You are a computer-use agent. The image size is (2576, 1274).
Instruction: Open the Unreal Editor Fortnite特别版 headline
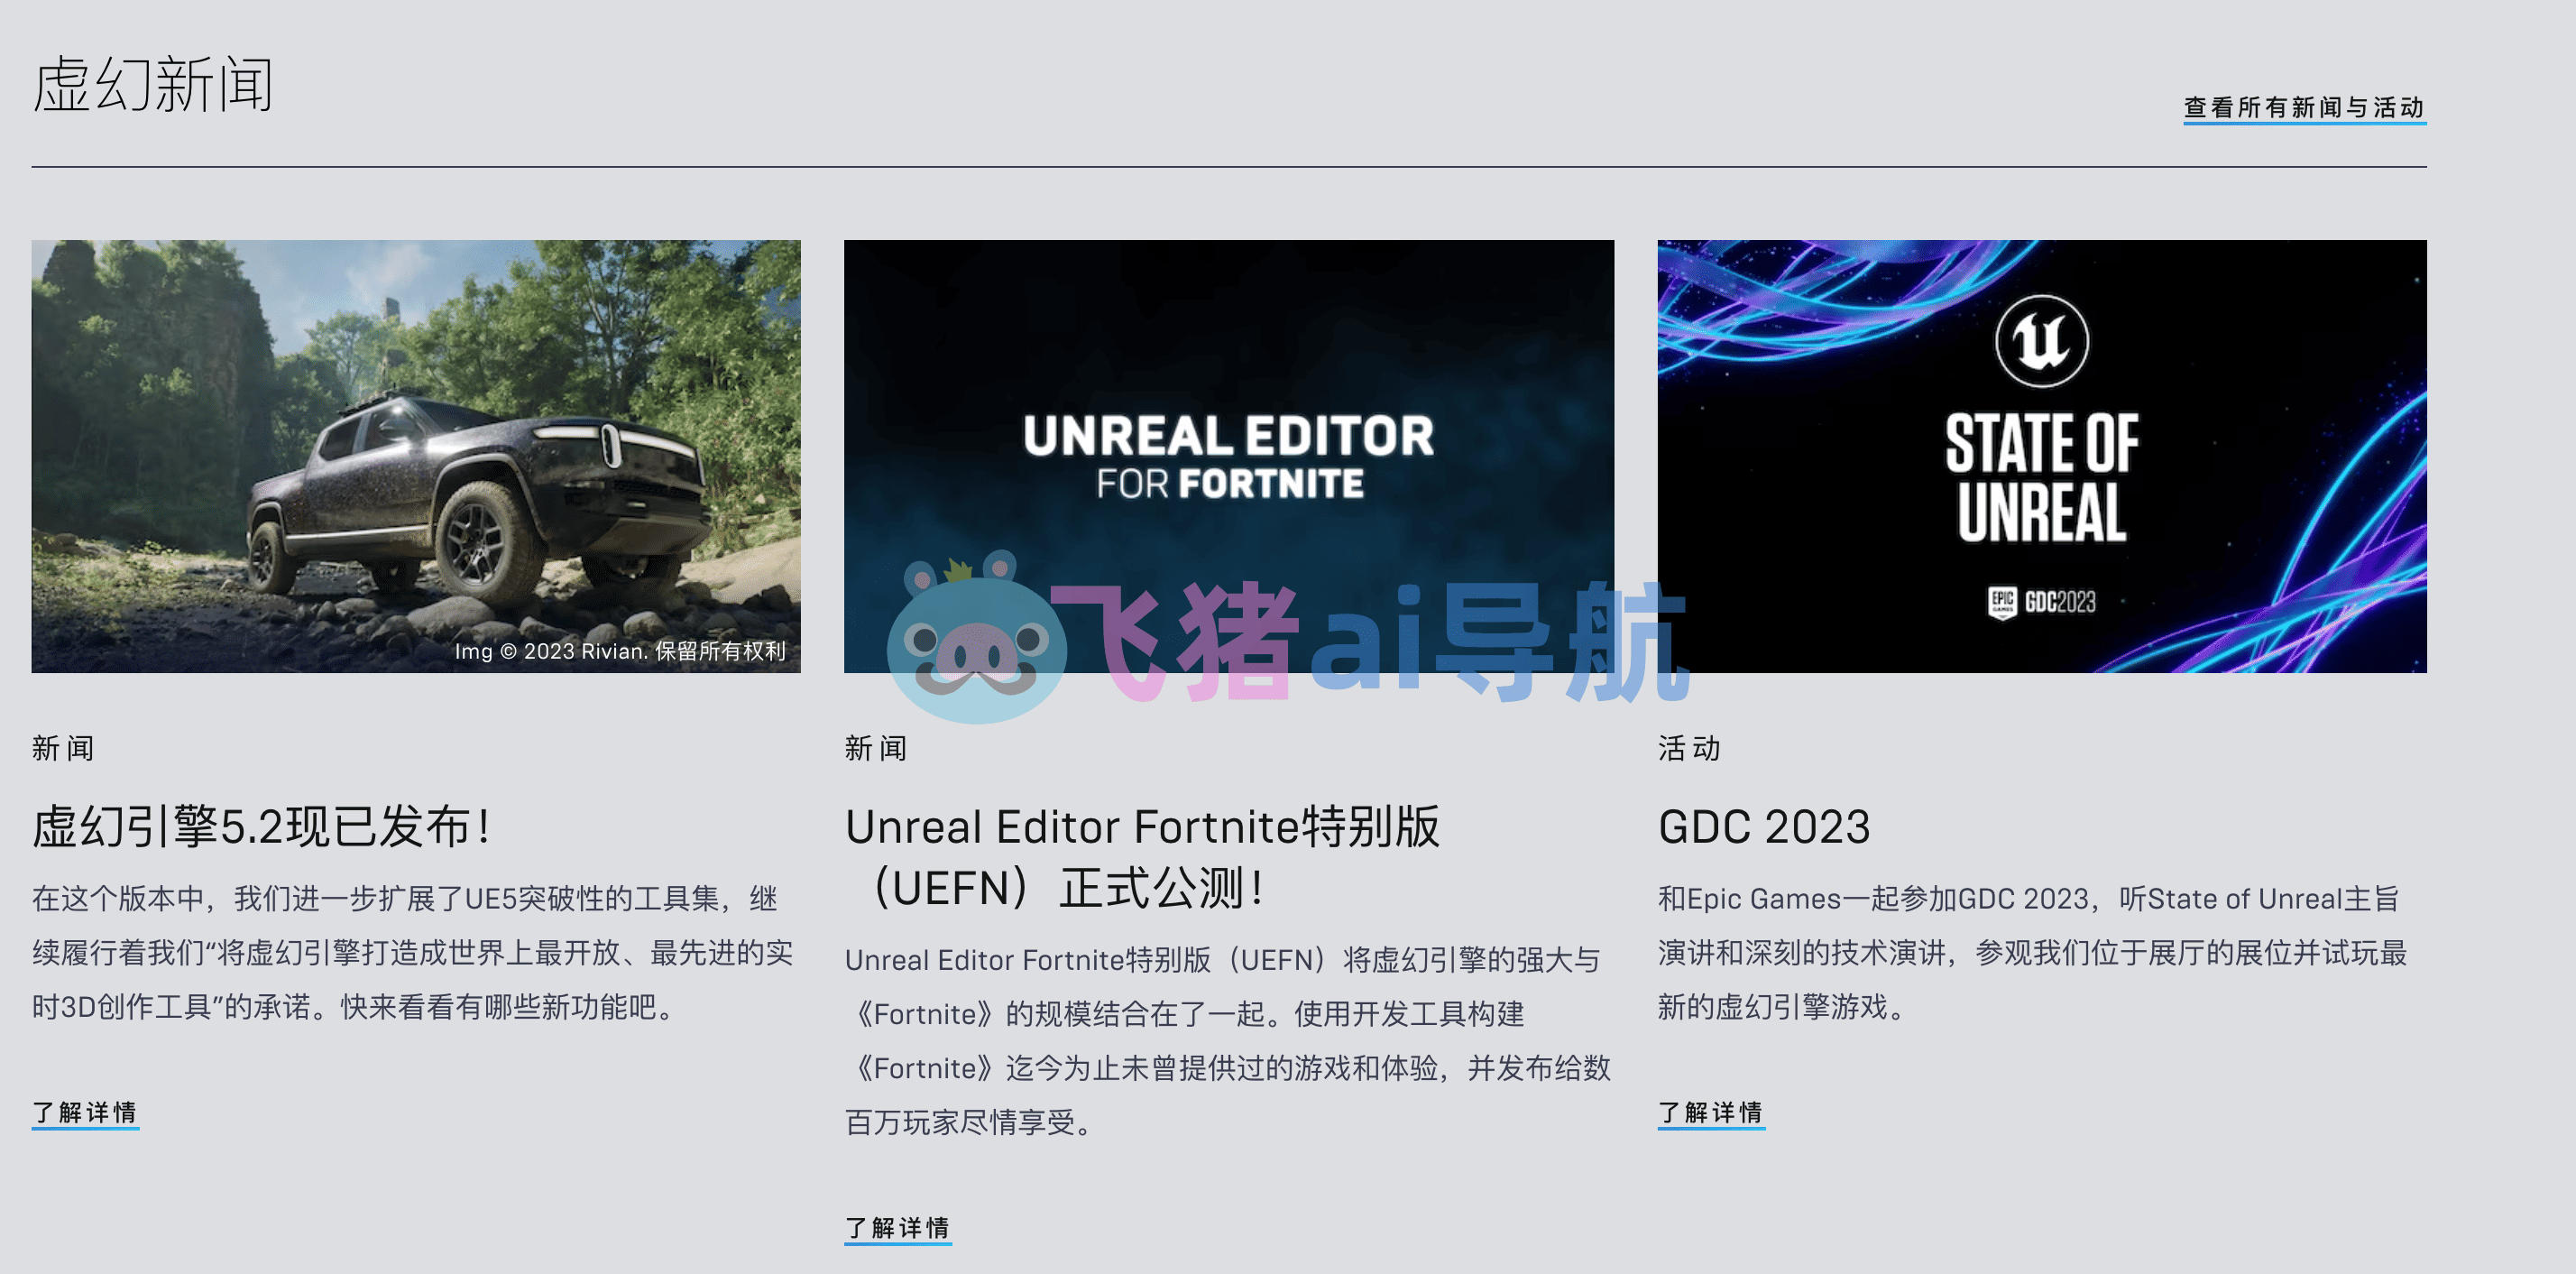[x=1143, y=857]
